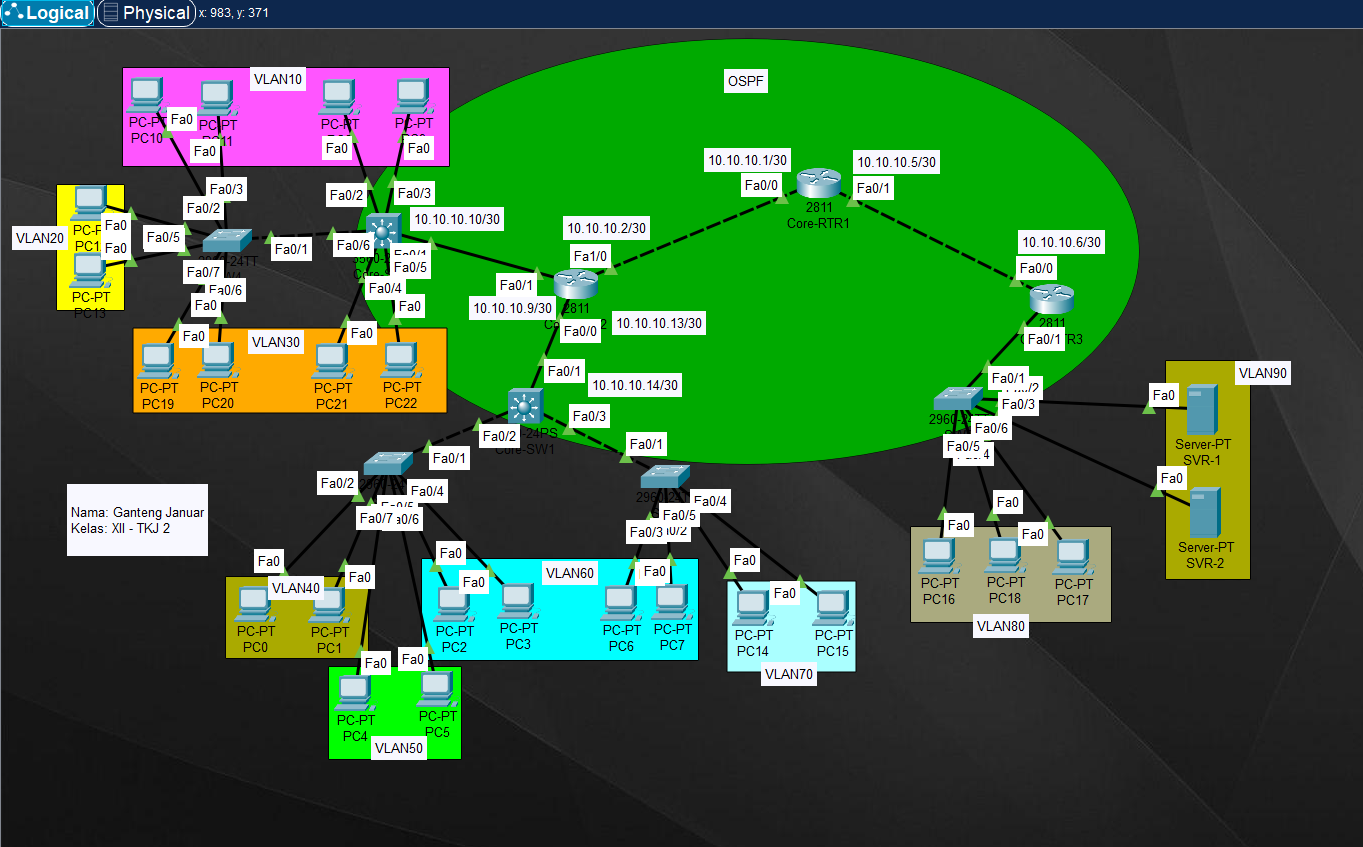The height and width of the screenshot is (847, 1363).
Task: Click PC5 desktop icon
Action: (436, 690)
